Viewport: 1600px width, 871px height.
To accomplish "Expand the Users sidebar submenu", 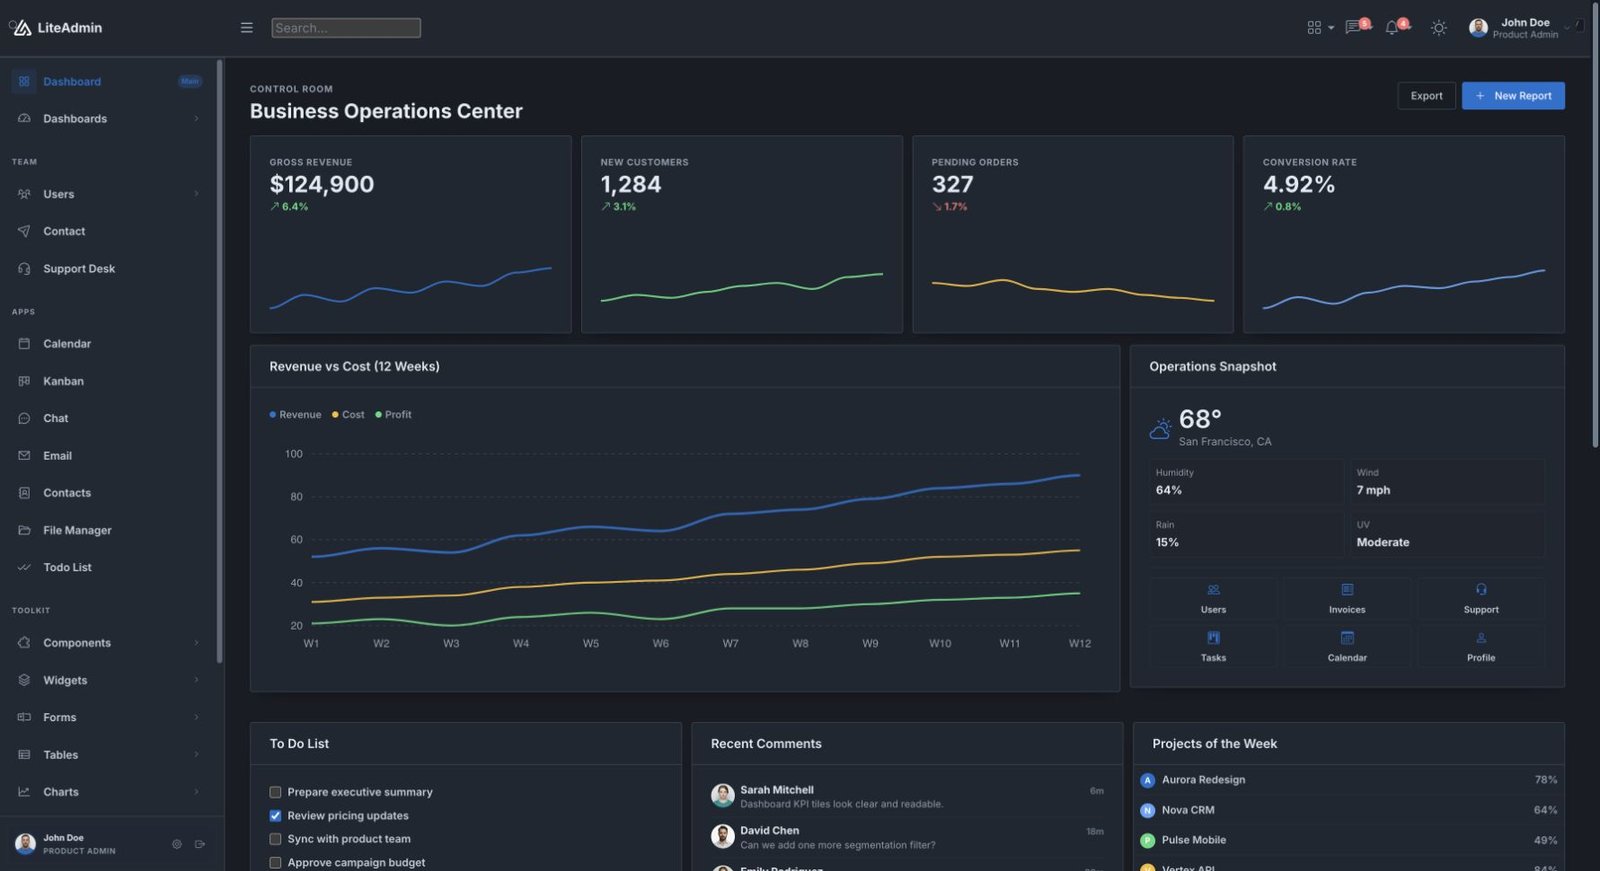I will pos(111,194).
